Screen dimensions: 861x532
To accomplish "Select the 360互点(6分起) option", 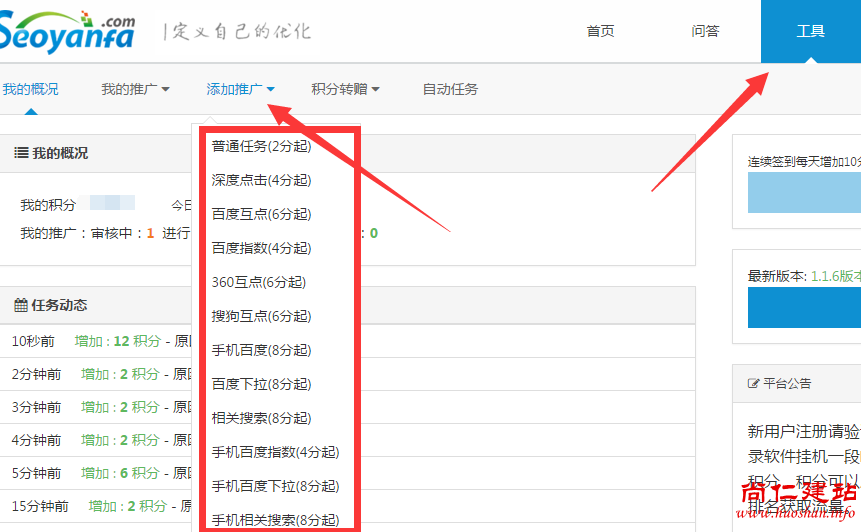I will 258,283.
